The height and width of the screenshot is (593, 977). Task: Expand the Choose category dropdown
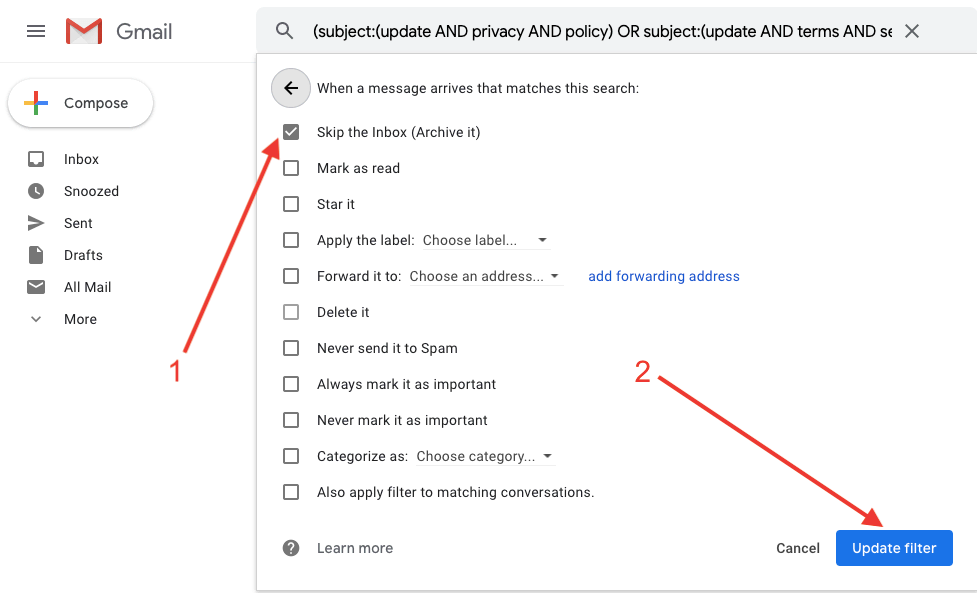click(x=485, y=456)
